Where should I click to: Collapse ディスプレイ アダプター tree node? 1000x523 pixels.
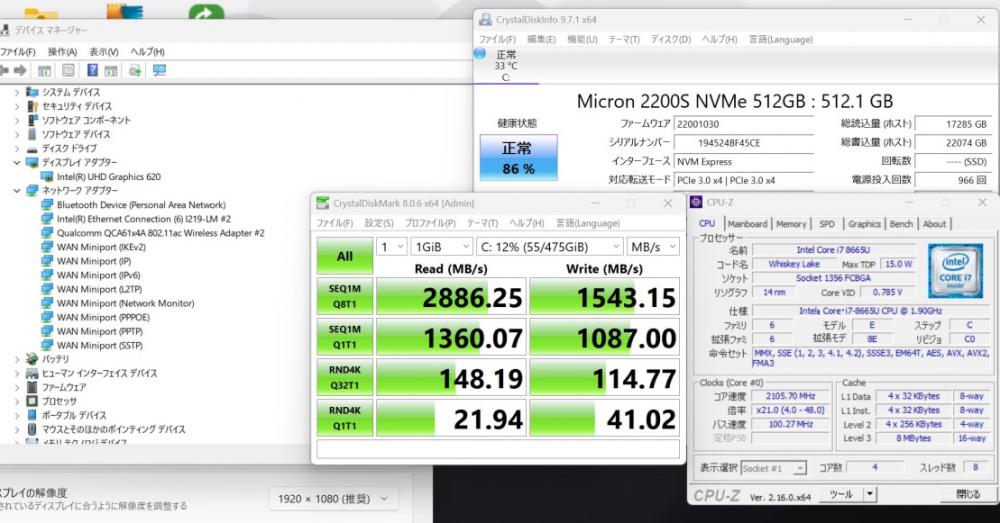[17, 163]
